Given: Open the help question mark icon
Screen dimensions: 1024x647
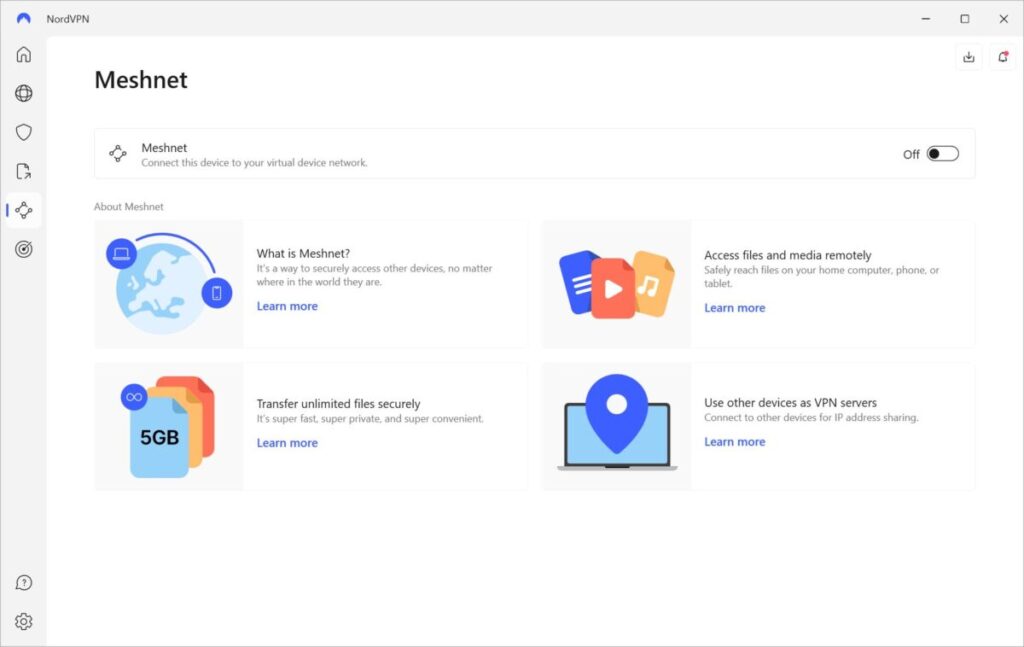Looking at the screenshot, I should [24, 582].
